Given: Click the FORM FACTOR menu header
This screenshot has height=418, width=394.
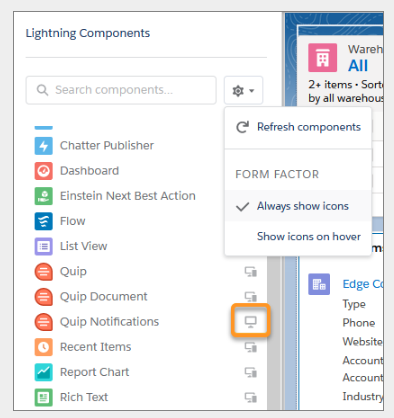Looking at the screenshot, I should [x=277, y=174].
